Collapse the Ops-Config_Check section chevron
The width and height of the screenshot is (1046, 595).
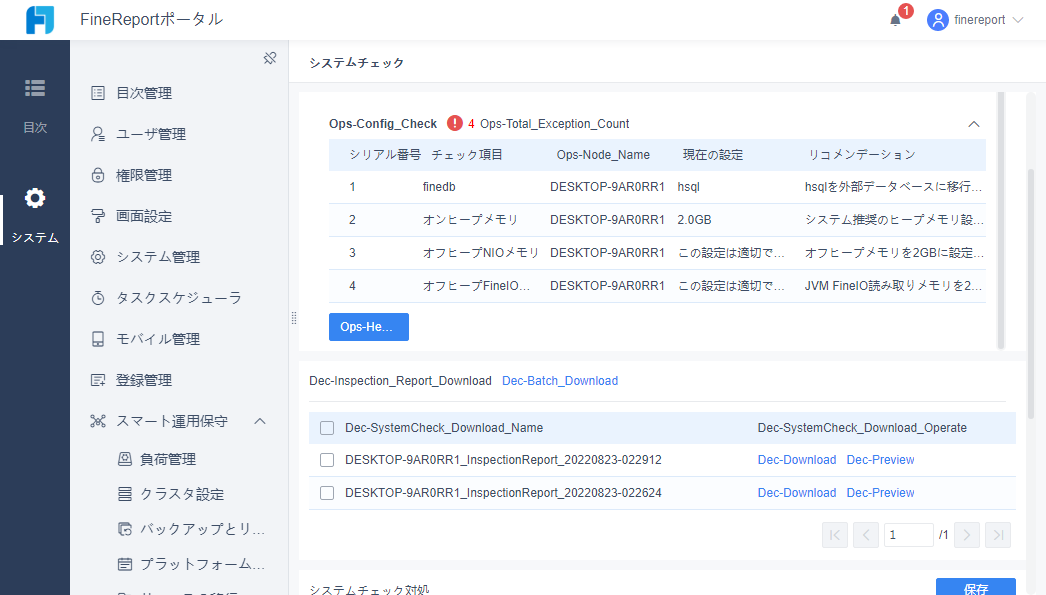[974, 124]
